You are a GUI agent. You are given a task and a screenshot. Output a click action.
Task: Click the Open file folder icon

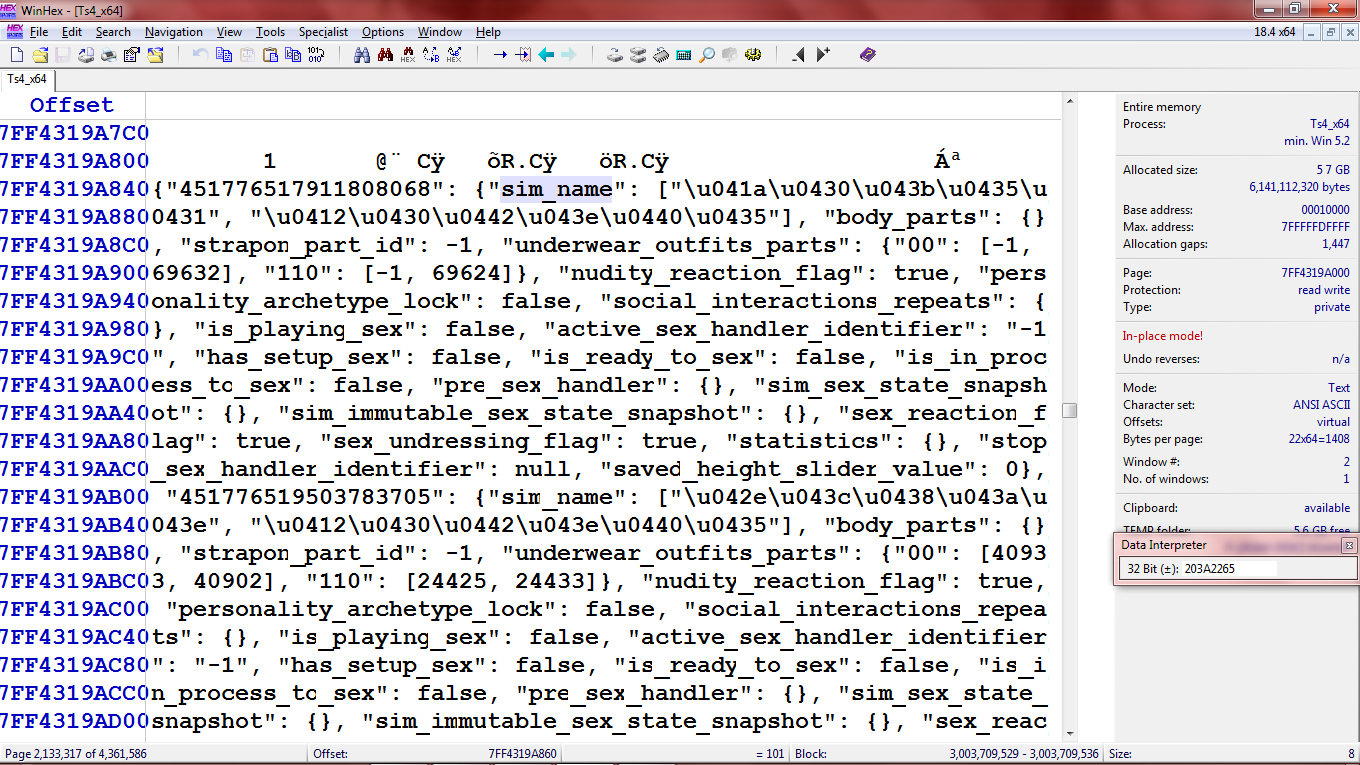click(40, 55)
